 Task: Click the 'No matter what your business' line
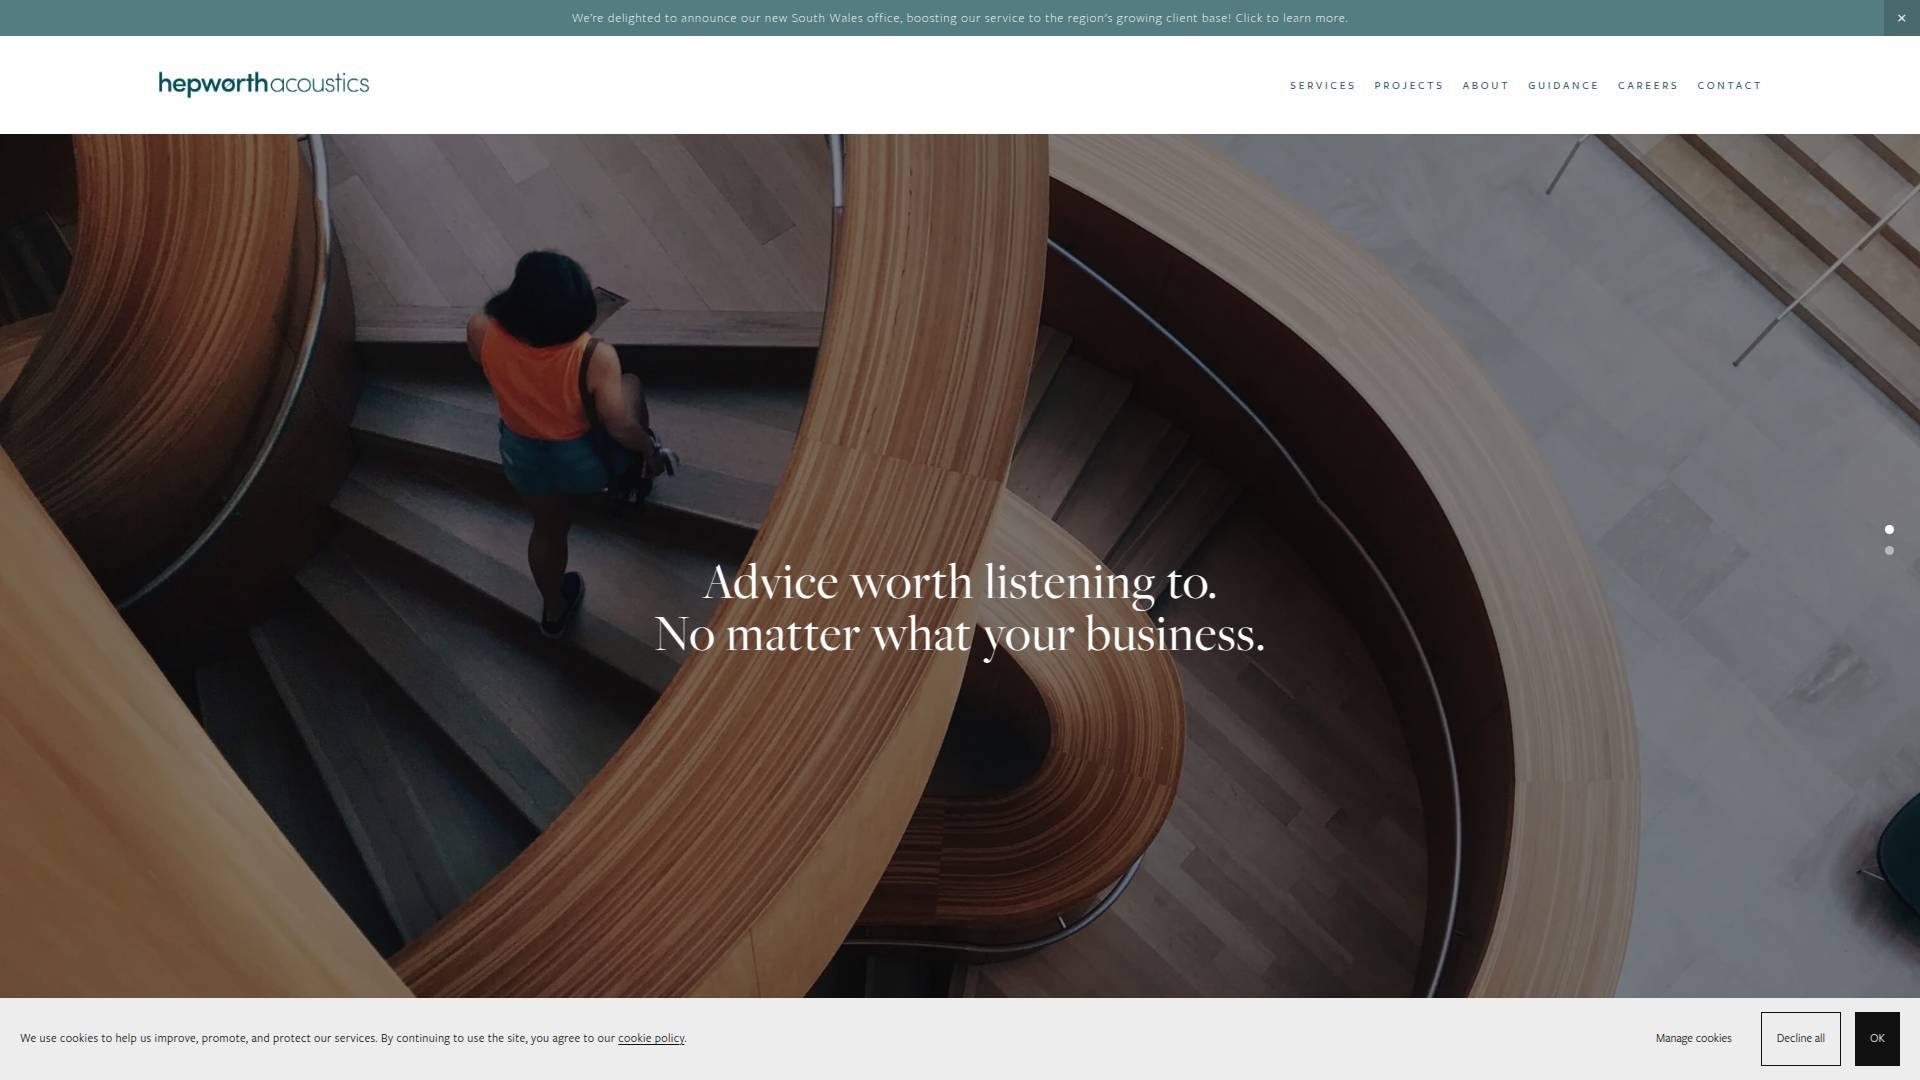(x=959, y=635)
